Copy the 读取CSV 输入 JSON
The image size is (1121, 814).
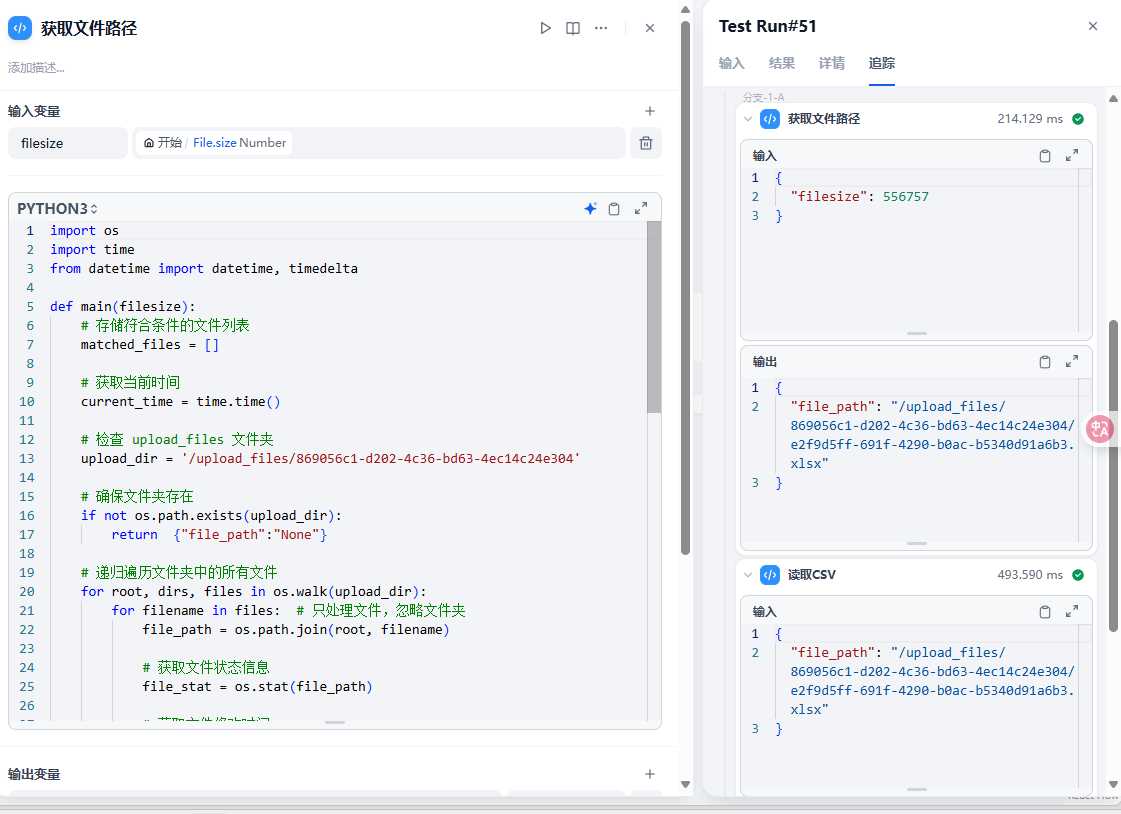point(1045,612)
